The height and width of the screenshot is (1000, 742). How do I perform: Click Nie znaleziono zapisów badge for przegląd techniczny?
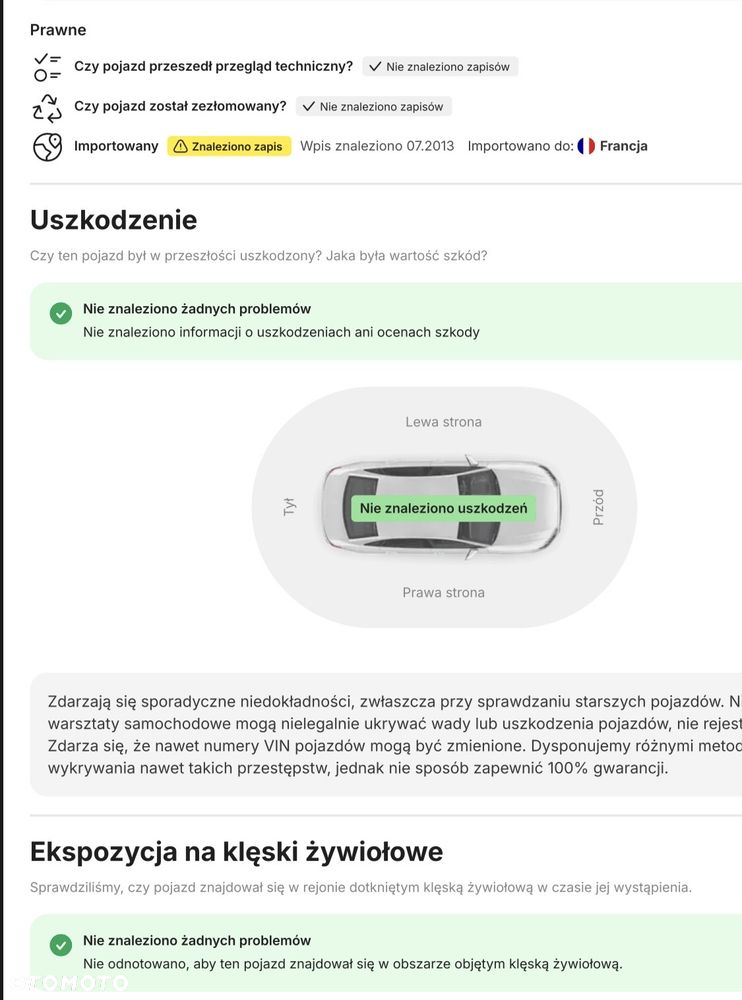point(440,66)
